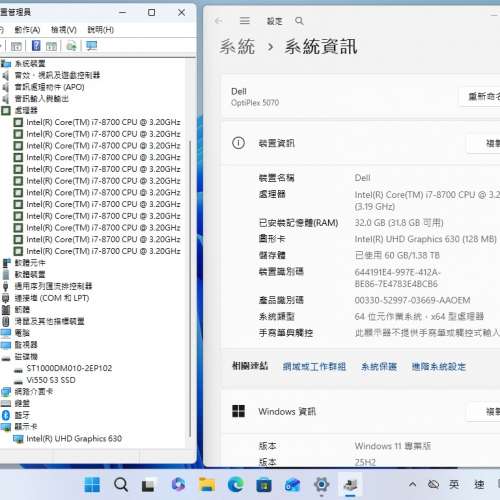500x500 pixels.
Task: Click the Windows 11 專業版 edition text
Action: 393,446
